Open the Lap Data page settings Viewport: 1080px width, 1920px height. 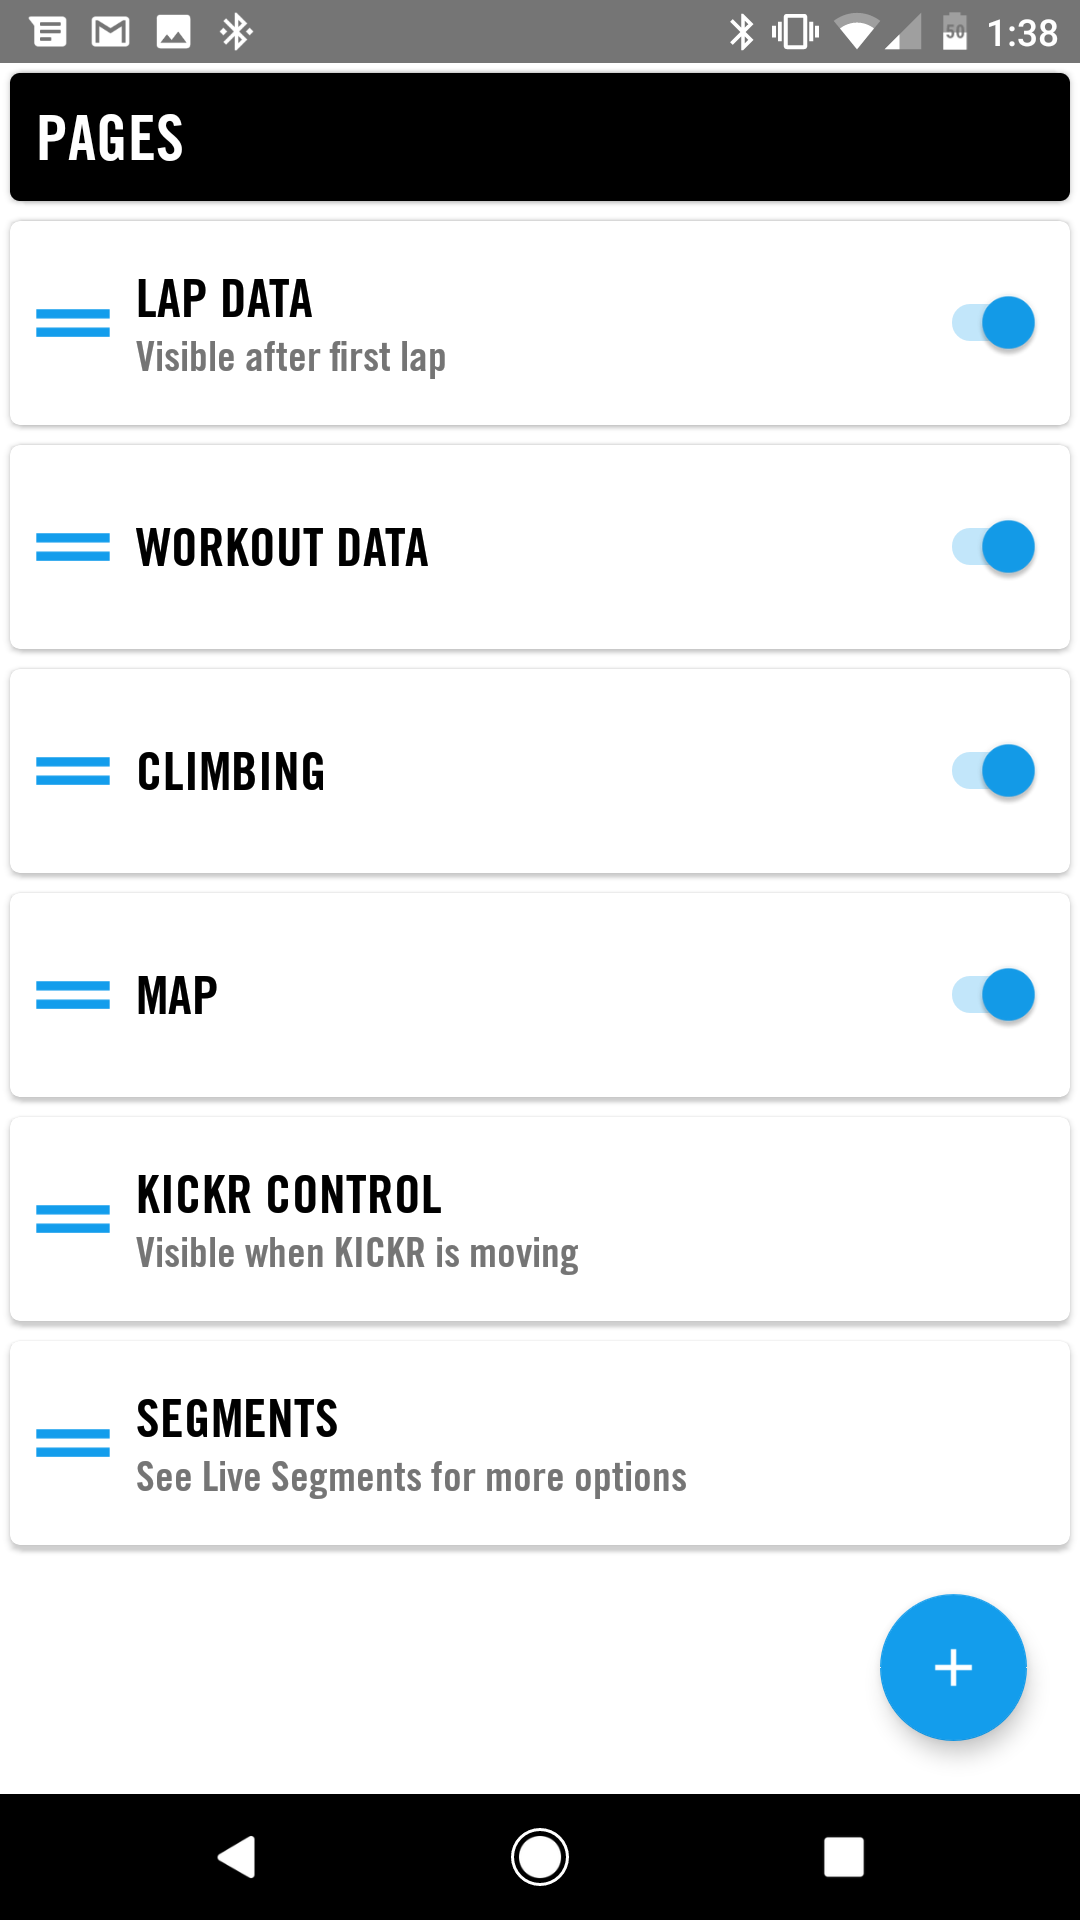(540, 323)
